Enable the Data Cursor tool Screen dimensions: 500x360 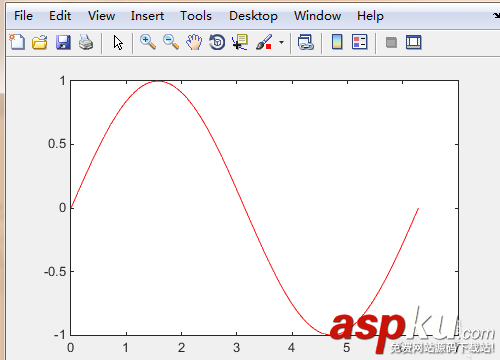pyautogui.click(x=240, y=42)
